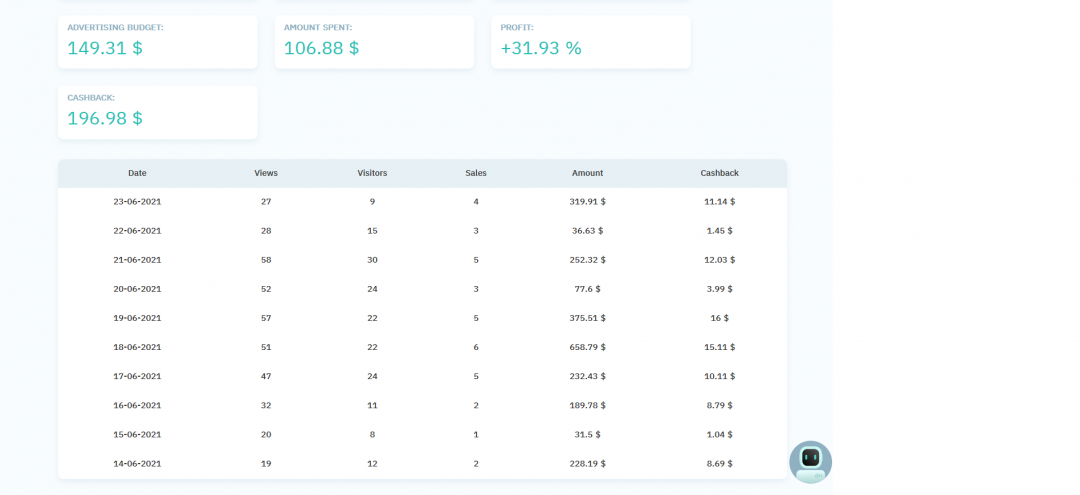1080x495 pixels.
Task: Click the 18-06-2021 date cell
Action: pos(137,347)
